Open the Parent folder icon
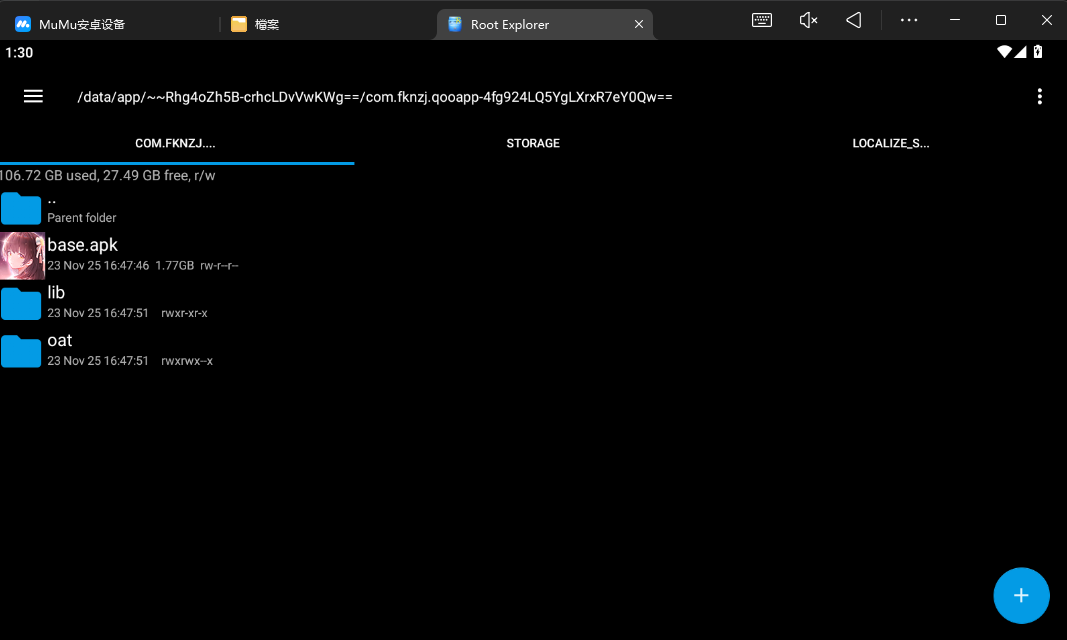This screenshot has width=1067, height=640. click(21, 208)
